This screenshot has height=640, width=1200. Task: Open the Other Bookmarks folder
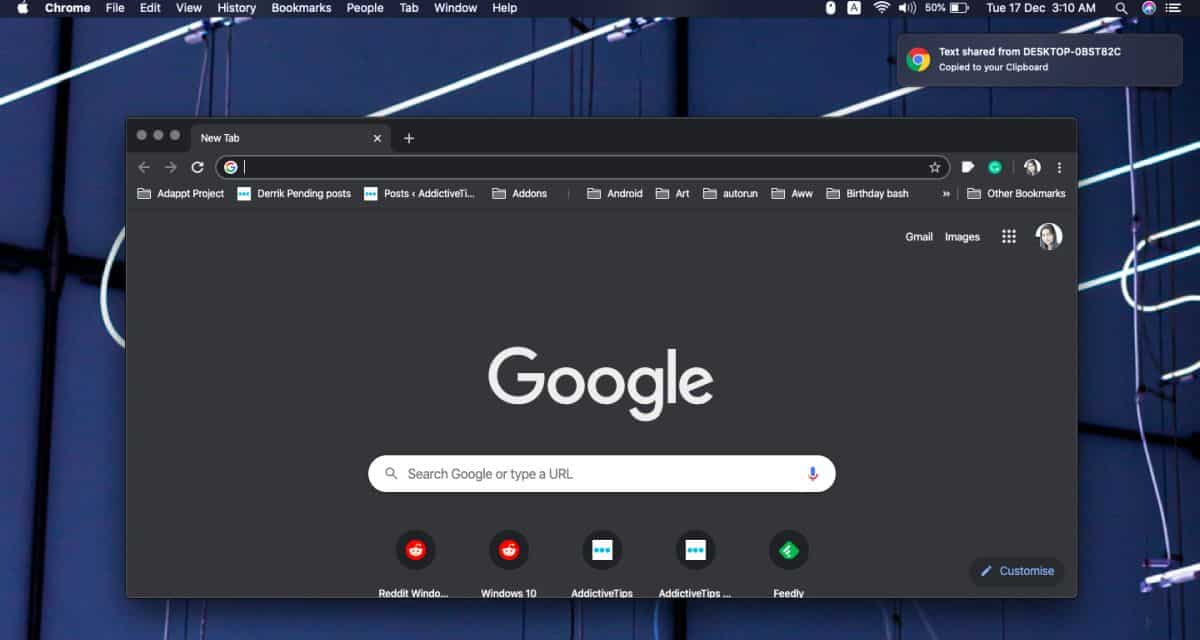pyautogui.click(x=1016, y=193)
